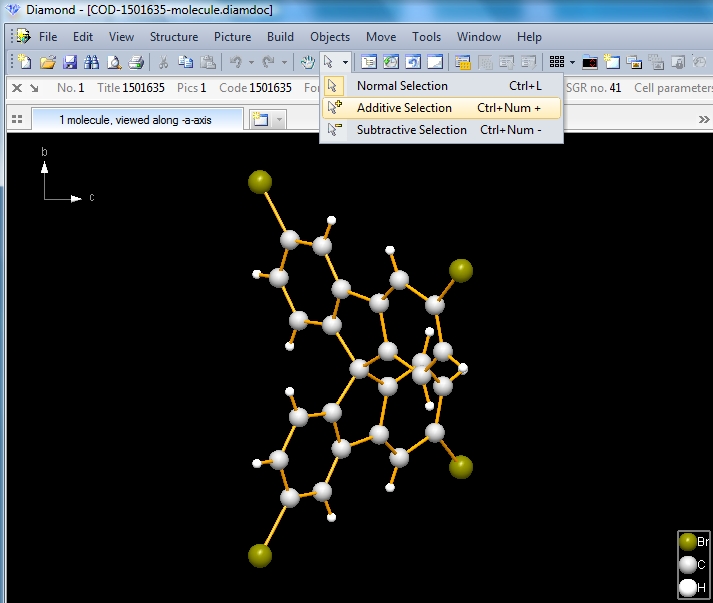Choose Normal Selection mode
The width and height of the screenshot is (713, 603).
click(x=402, y=86)
